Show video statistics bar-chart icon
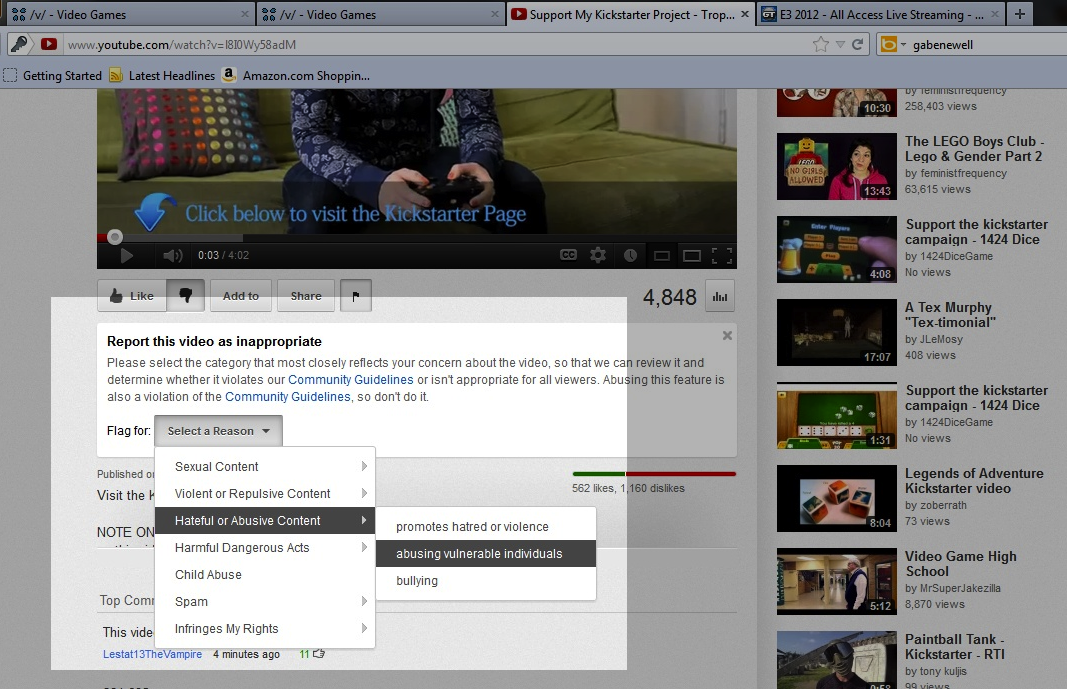This screenshot has width=1067, height=689. coord(718,296)
